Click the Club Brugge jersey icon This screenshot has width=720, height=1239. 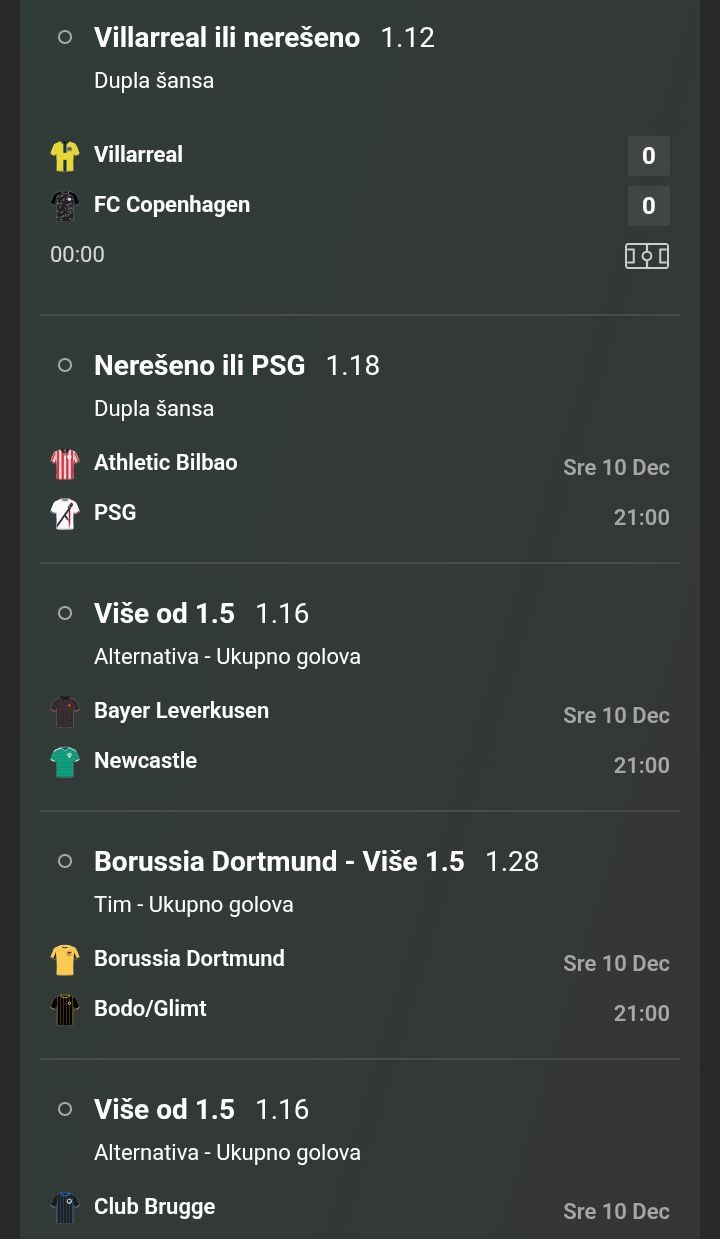pyautogui.click(x=65, y=1208)
